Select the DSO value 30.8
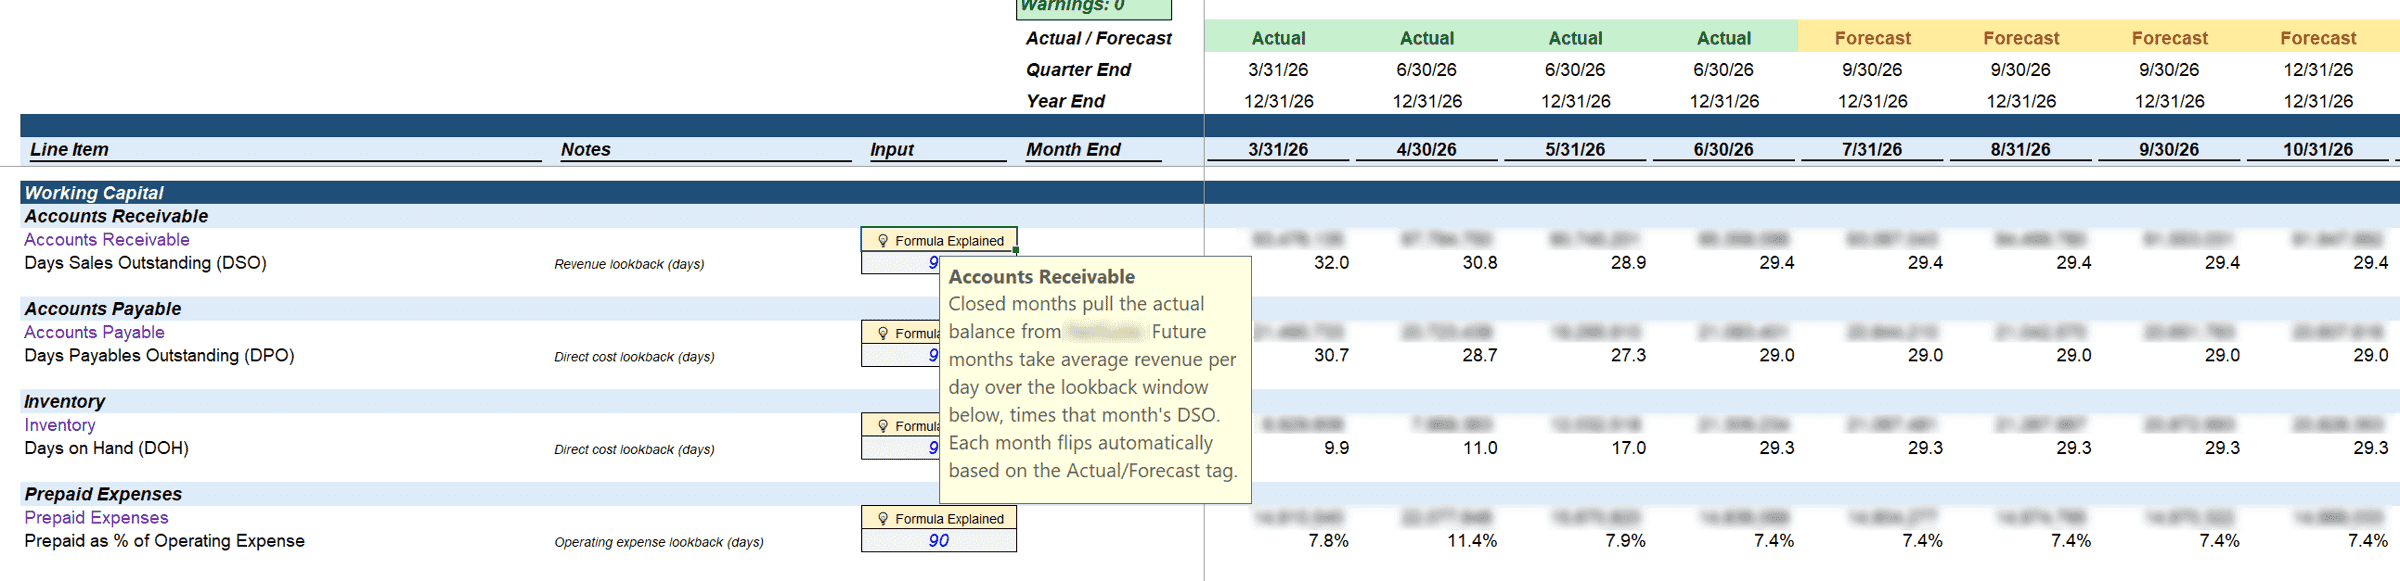 click(1480, 263)
